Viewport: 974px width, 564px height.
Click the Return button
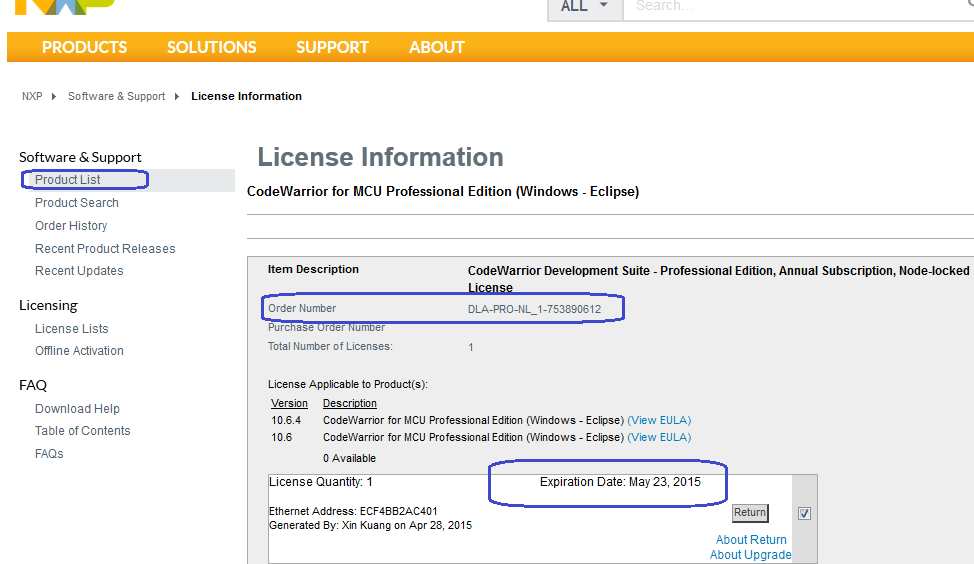[x=750, y=512]
